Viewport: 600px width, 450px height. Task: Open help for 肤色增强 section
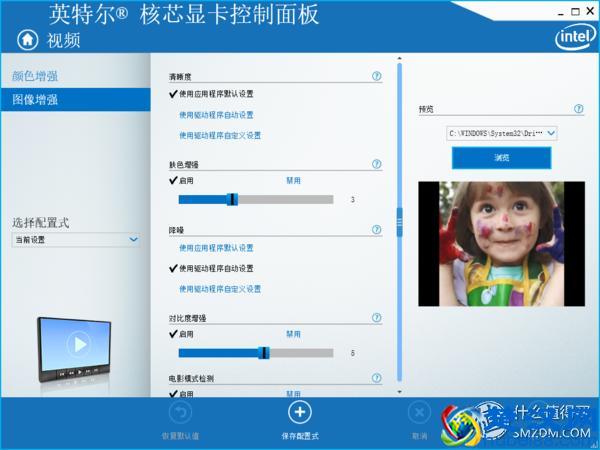[x=377, y=164]
